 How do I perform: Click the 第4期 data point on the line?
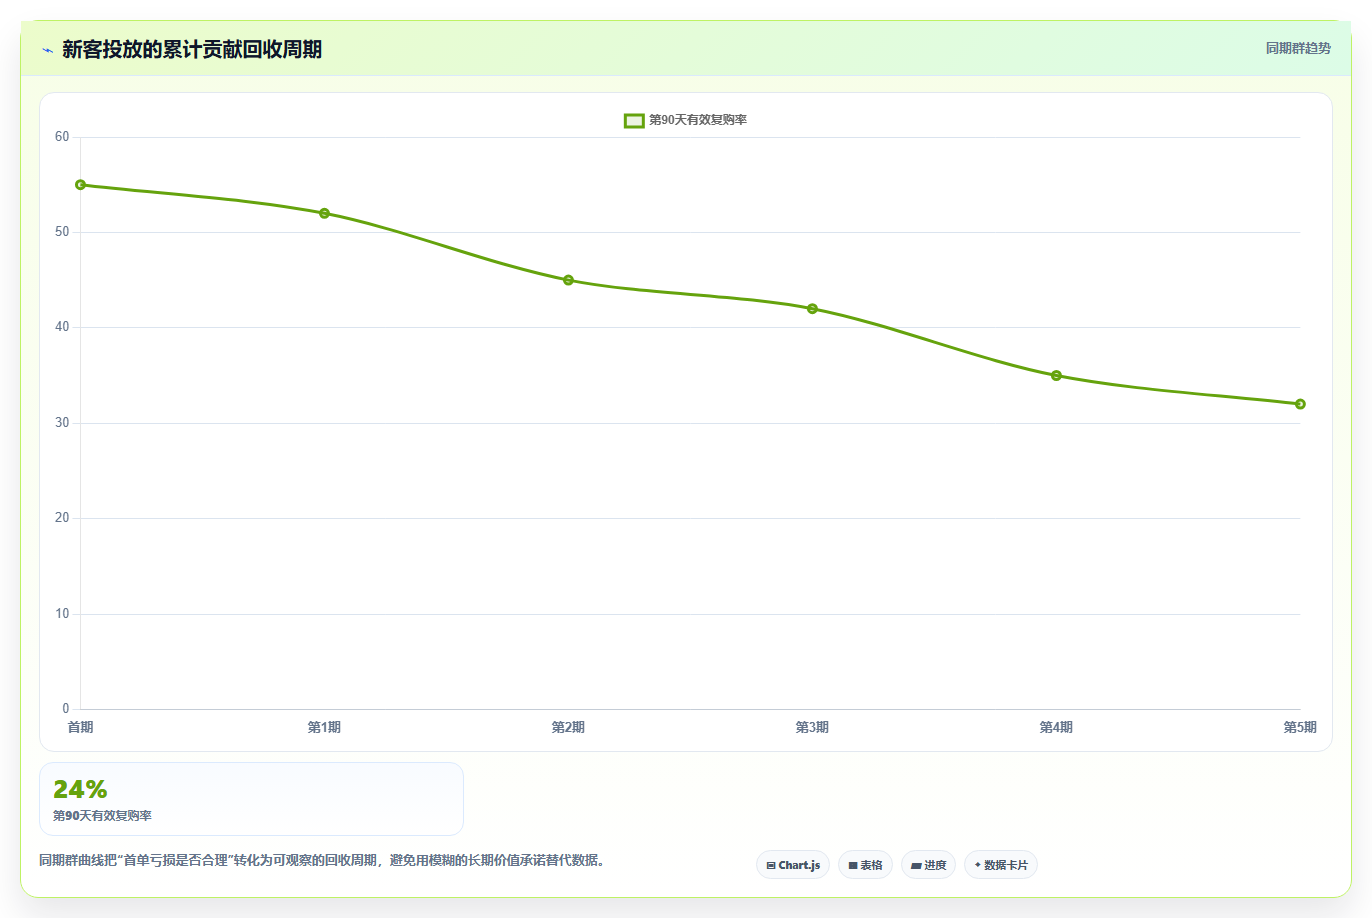pos(1056,376)
